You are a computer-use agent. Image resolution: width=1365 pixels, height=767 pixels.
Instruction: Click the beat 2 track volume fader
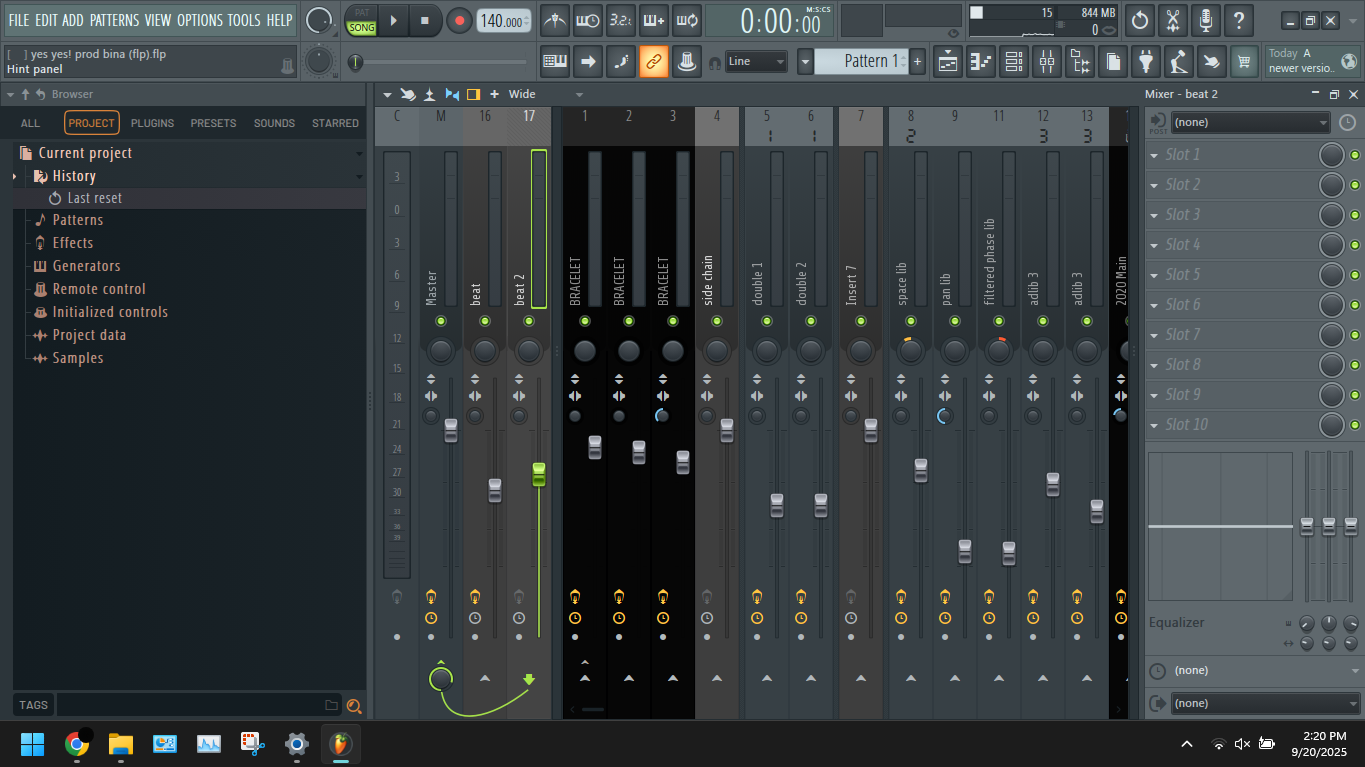539,475
